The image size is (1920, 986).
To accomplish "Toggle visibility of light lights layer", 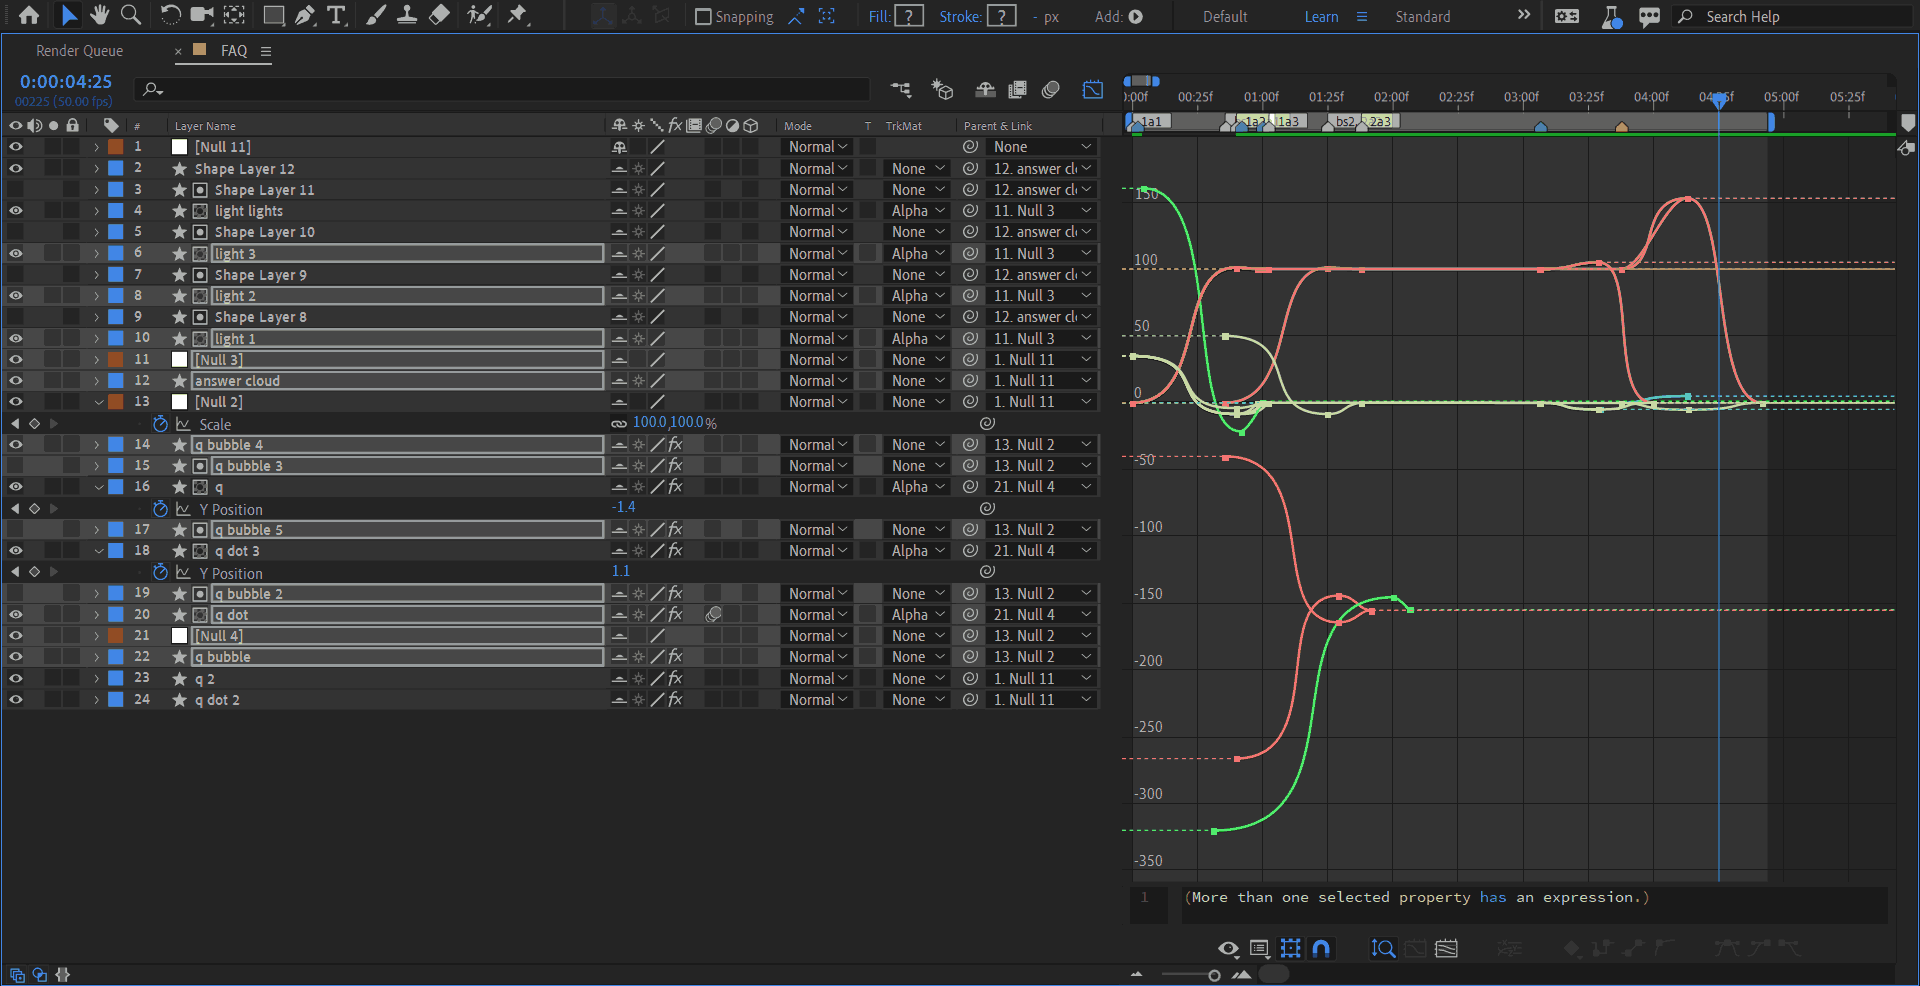I will [16, 211].
